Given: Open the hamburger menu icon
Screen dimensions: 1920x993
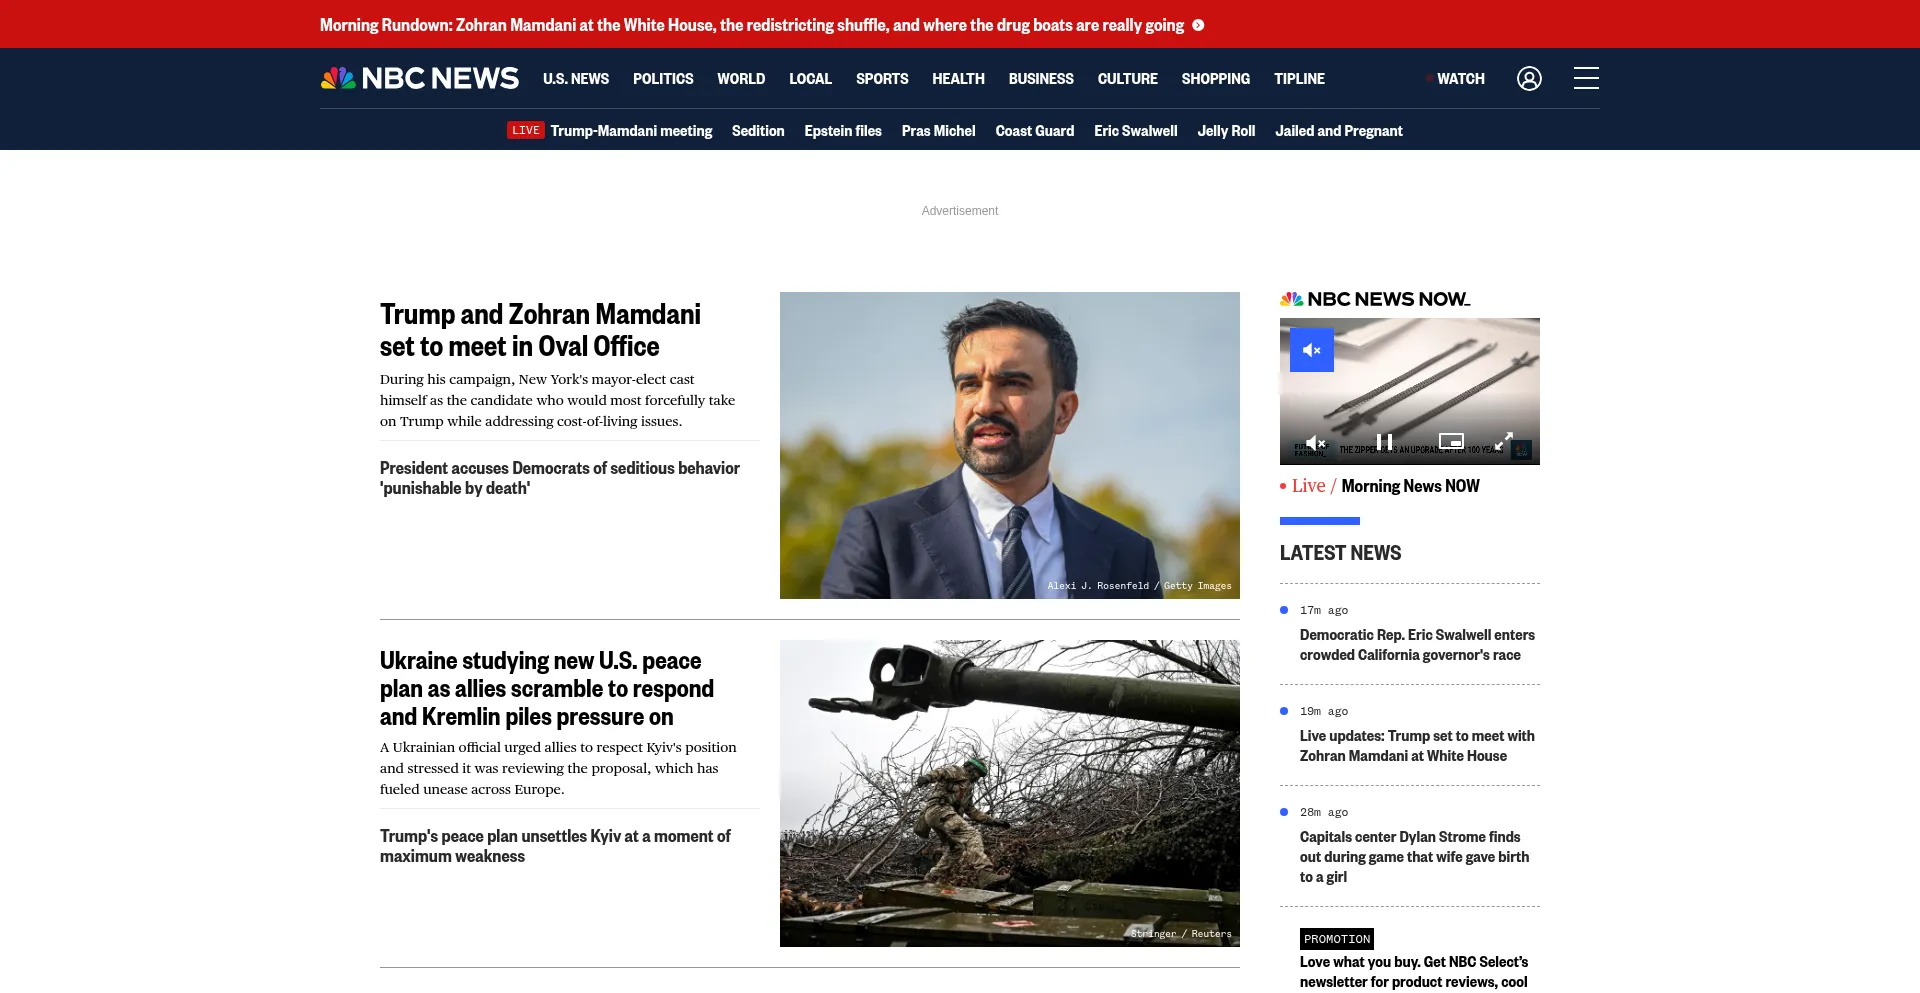Looking at the screenshot, I should 1586,78.
